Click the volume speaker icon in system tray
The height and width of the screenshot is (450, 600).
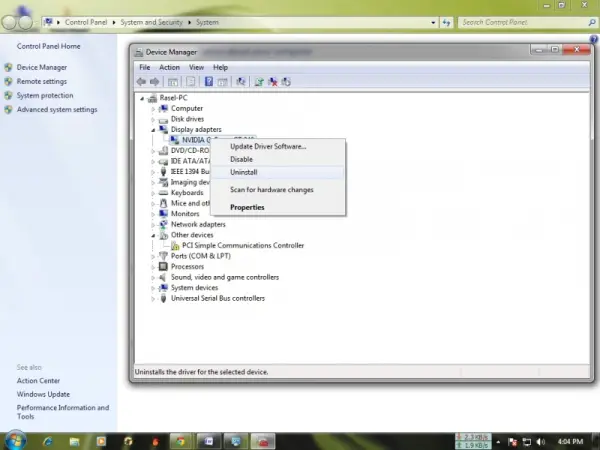click(541, 442)
